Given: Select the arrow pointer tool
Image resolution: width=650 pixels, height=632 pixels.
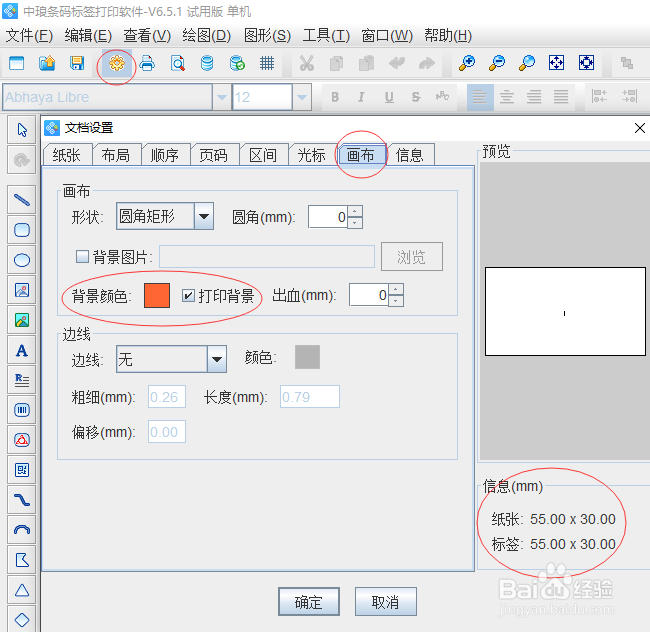Looking at the screenshot, I should pyautogui.click(x=22, y=130).
